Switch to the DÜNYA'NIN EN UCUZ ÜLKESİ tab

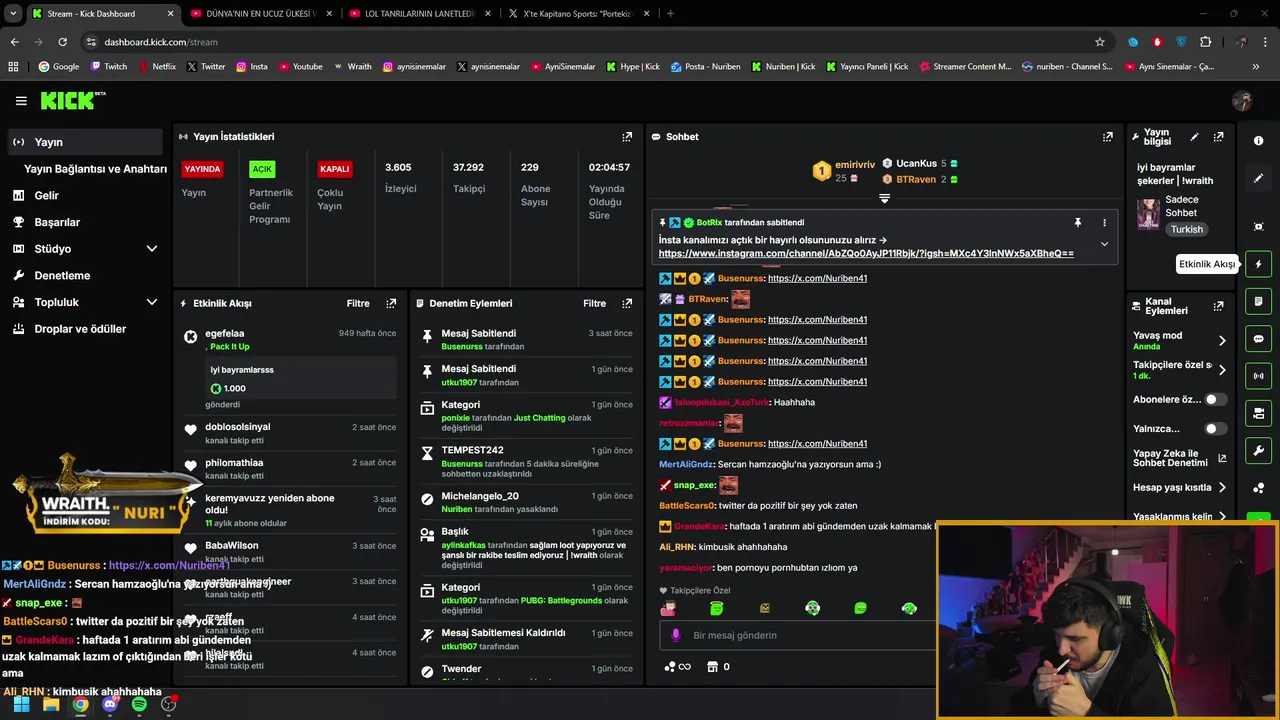pos(260,14)
